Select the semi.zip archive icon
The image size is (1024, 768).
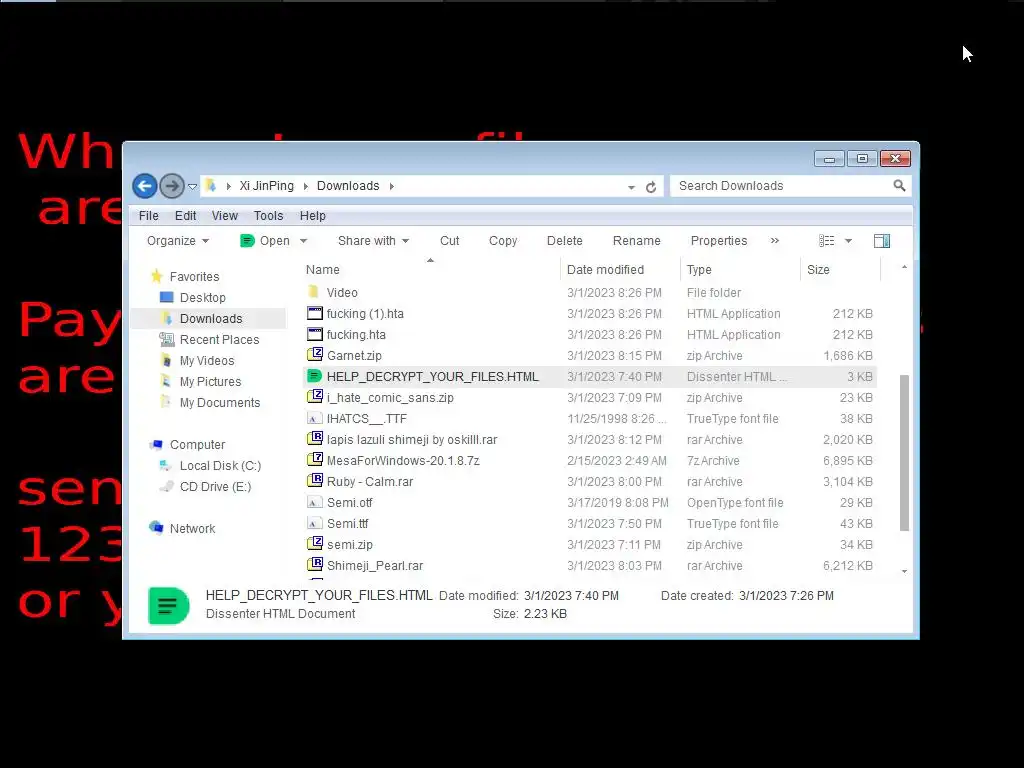point(315,543)
